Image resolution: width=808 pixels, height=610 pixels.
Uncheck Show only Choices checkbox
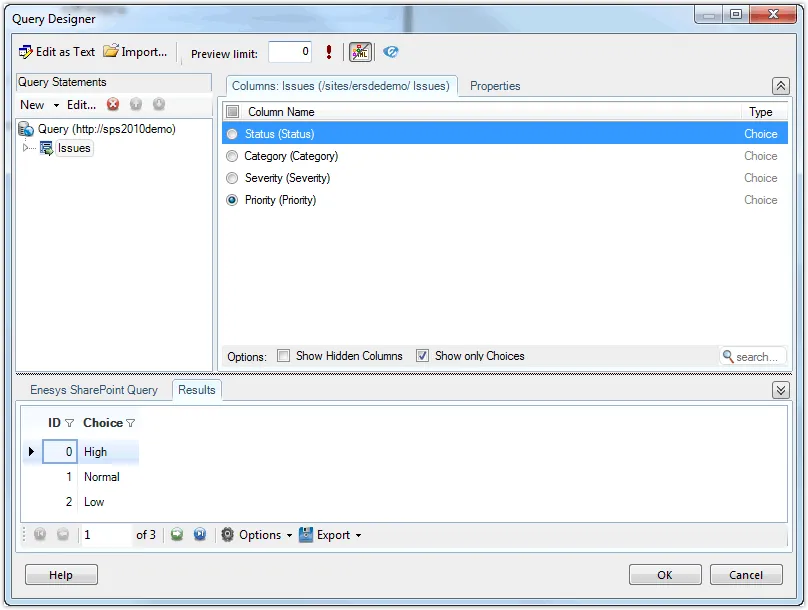point(423,356)
